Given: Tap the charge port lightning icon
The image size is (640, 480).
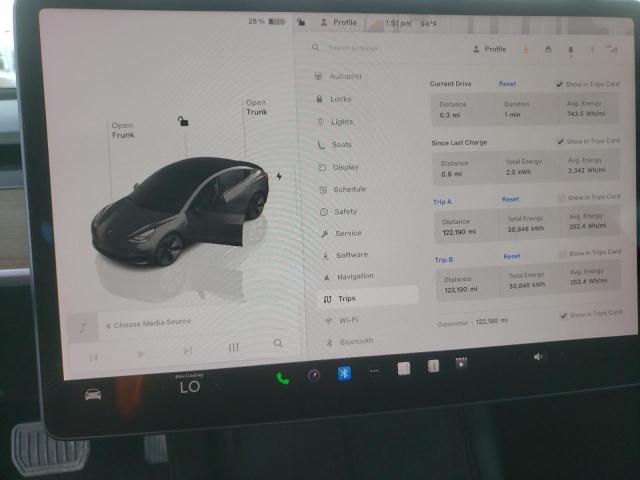Looking at the screenshot, I should (279, 176).
